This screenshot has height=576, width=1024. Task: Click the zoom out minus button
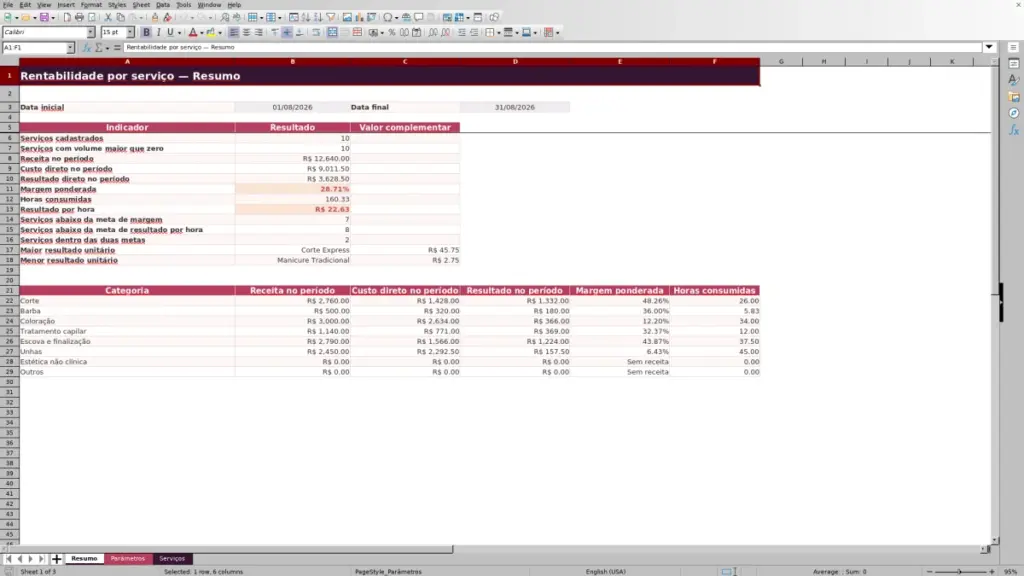(x=929, y=571)
